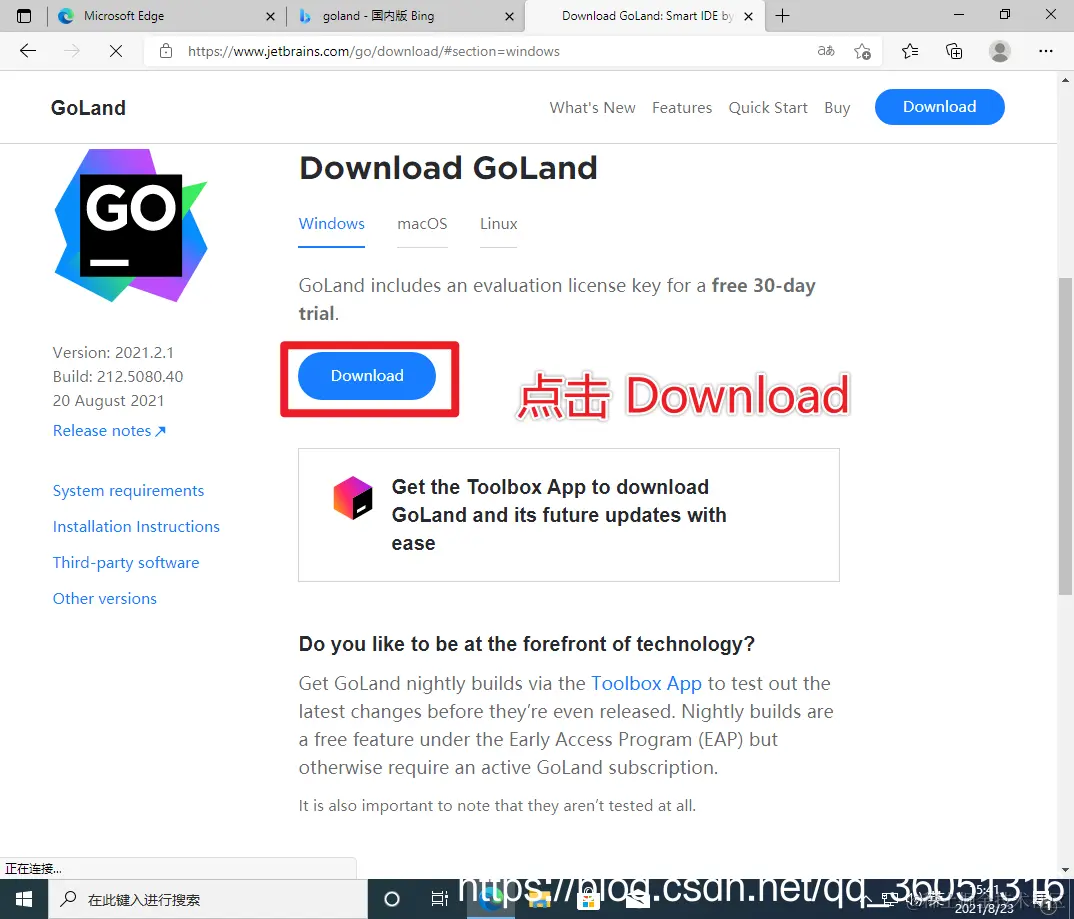Open the Collections icon
The height and width of the screenshot is (919, 1074).
953,51
